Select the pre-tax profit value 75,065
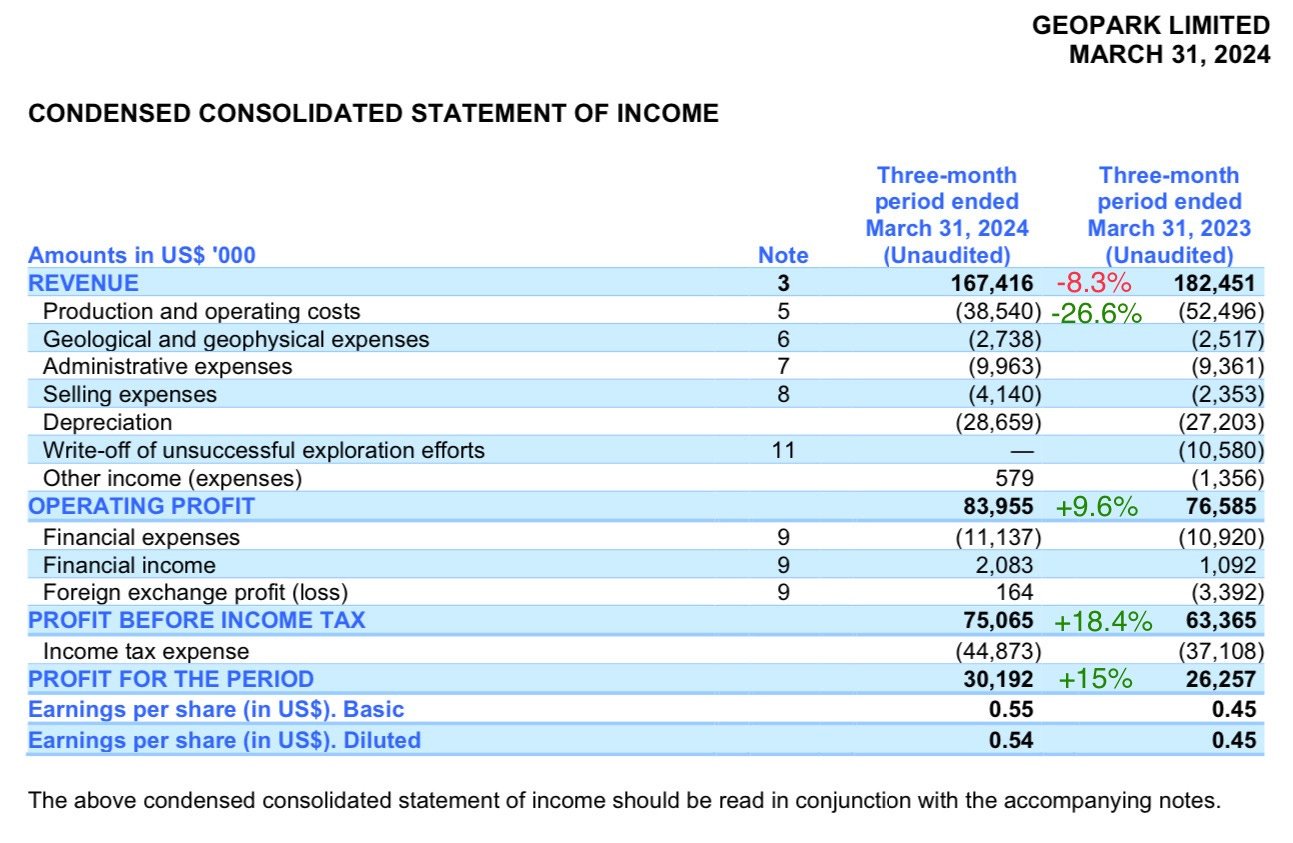Viewport: 1293px width, 843px height. tap(998, 620)
